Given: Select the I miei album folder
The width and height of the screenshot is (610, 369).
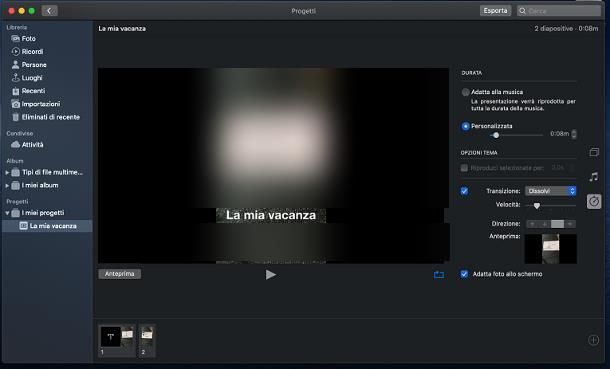Looking at the screenshot, I should (40, 185).
